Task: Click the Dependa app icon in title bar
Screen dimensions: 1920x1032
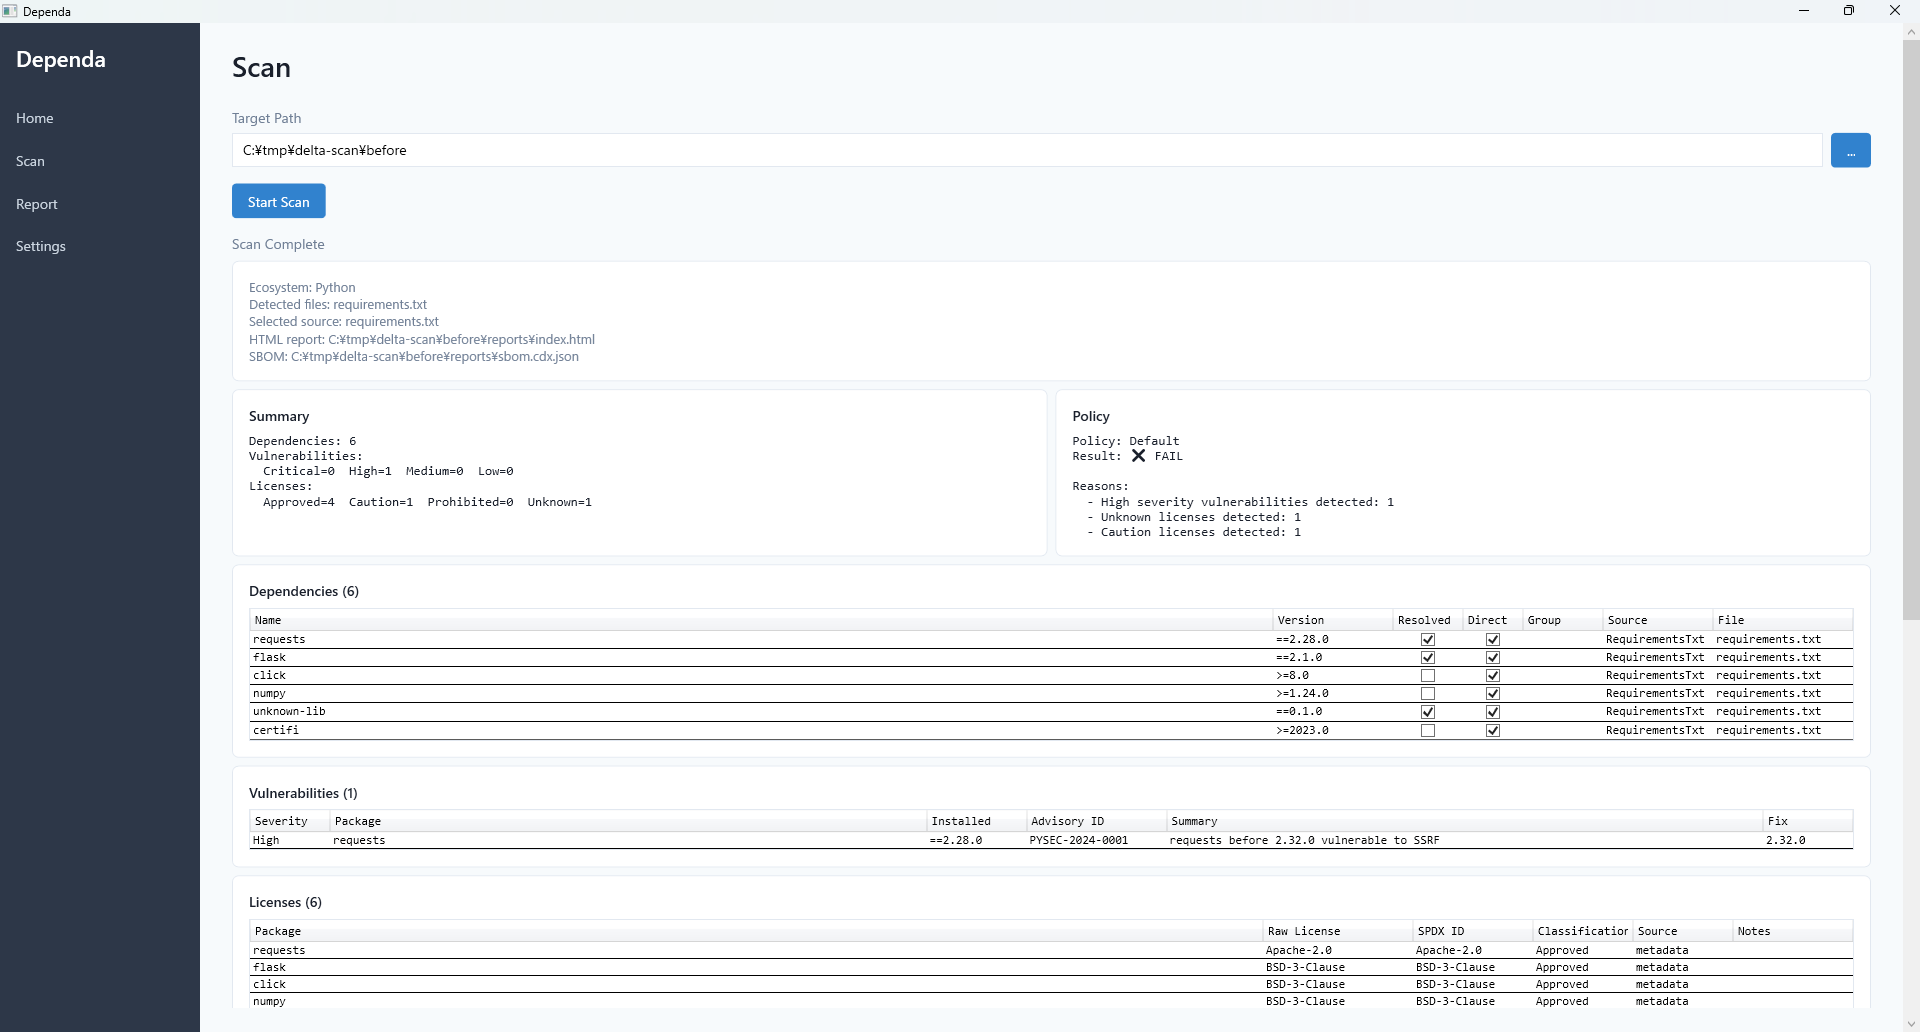Action: pos(10,11)
